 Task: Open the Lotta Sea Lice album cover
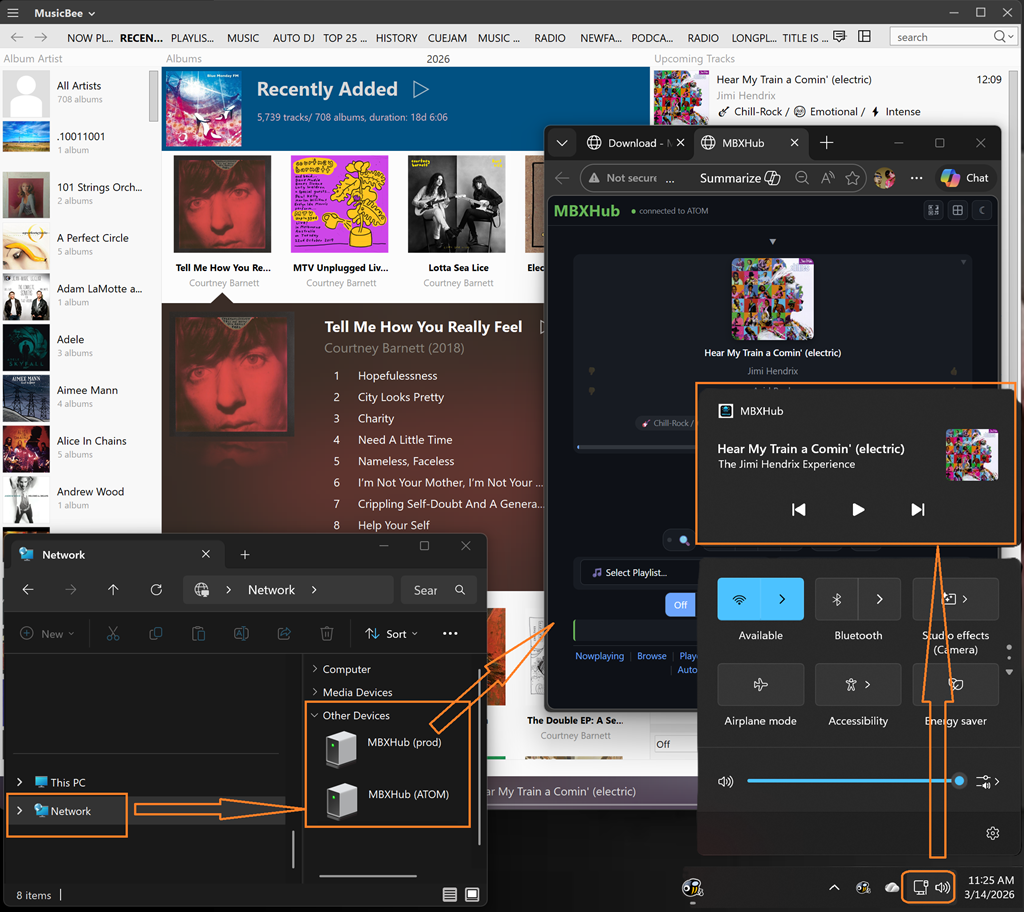tap(456, 204)
